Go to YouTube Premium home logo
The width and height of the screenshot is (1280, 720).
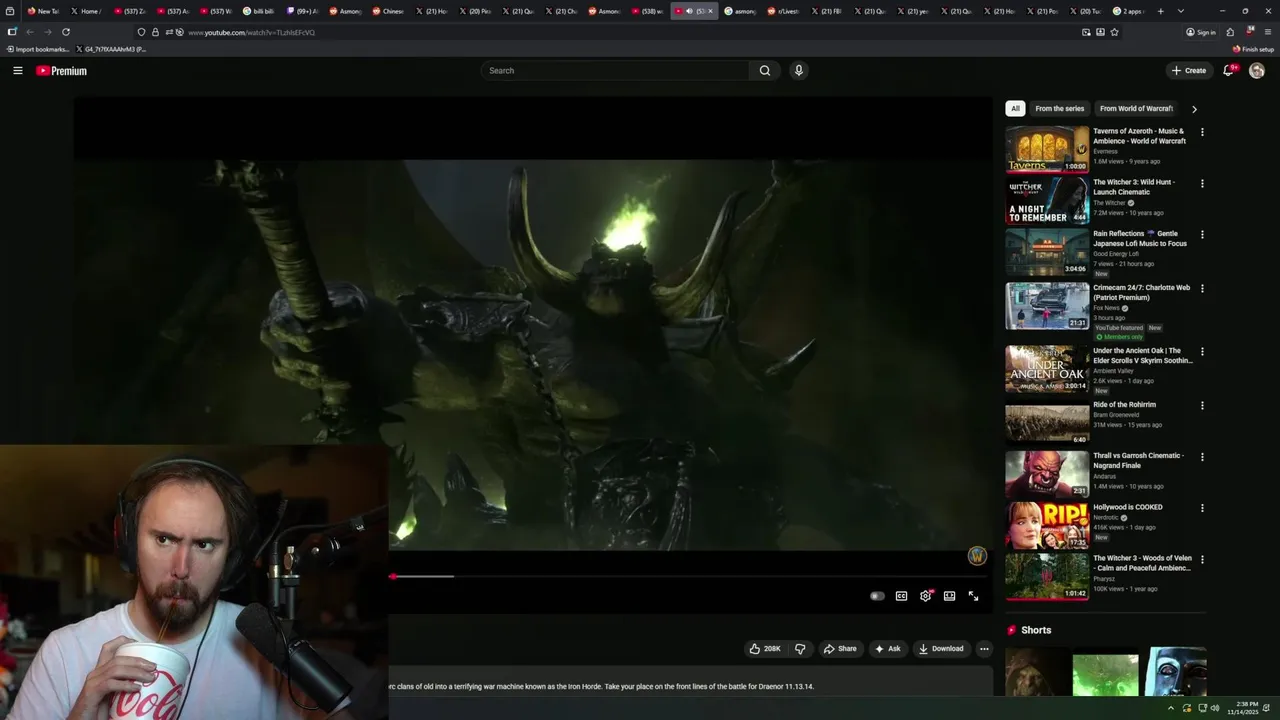tap(61, 70)
